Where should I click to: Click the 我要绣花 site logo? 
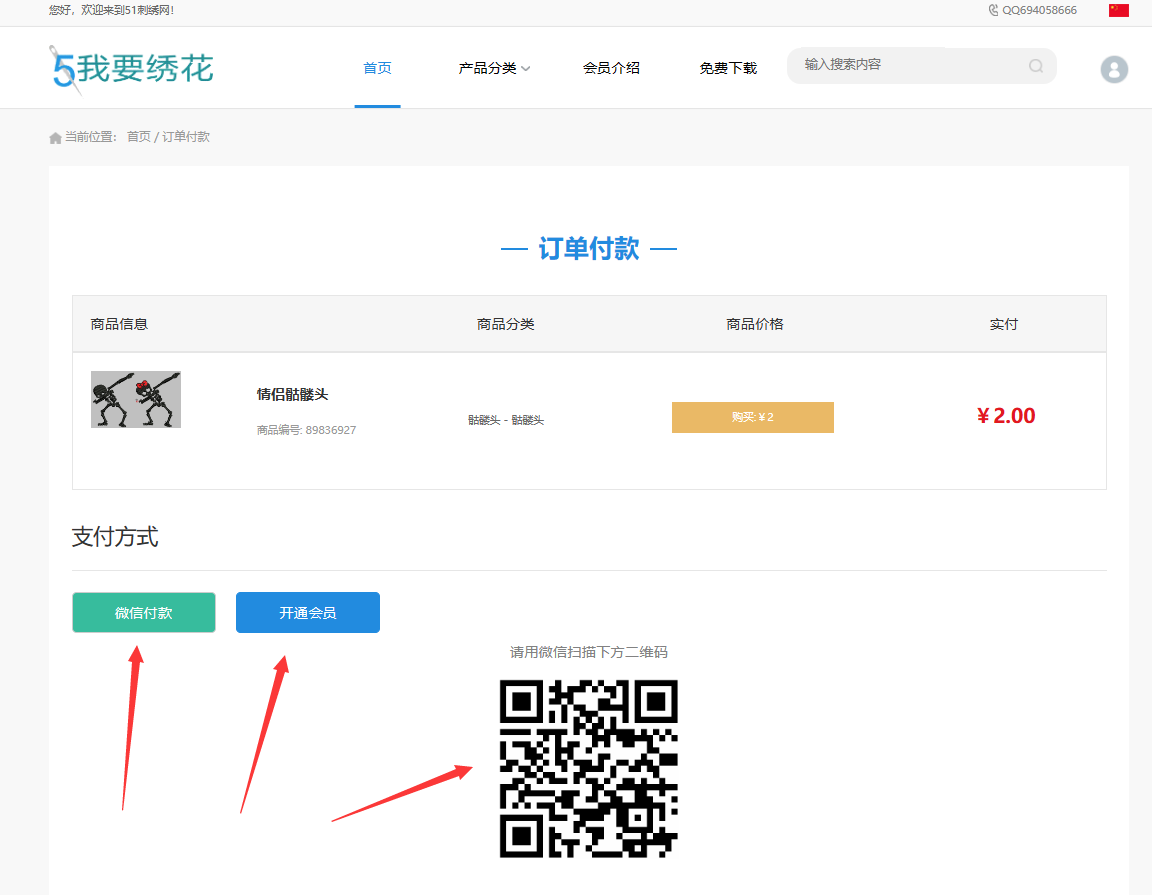pyautogui.click(x=131, y=70)
